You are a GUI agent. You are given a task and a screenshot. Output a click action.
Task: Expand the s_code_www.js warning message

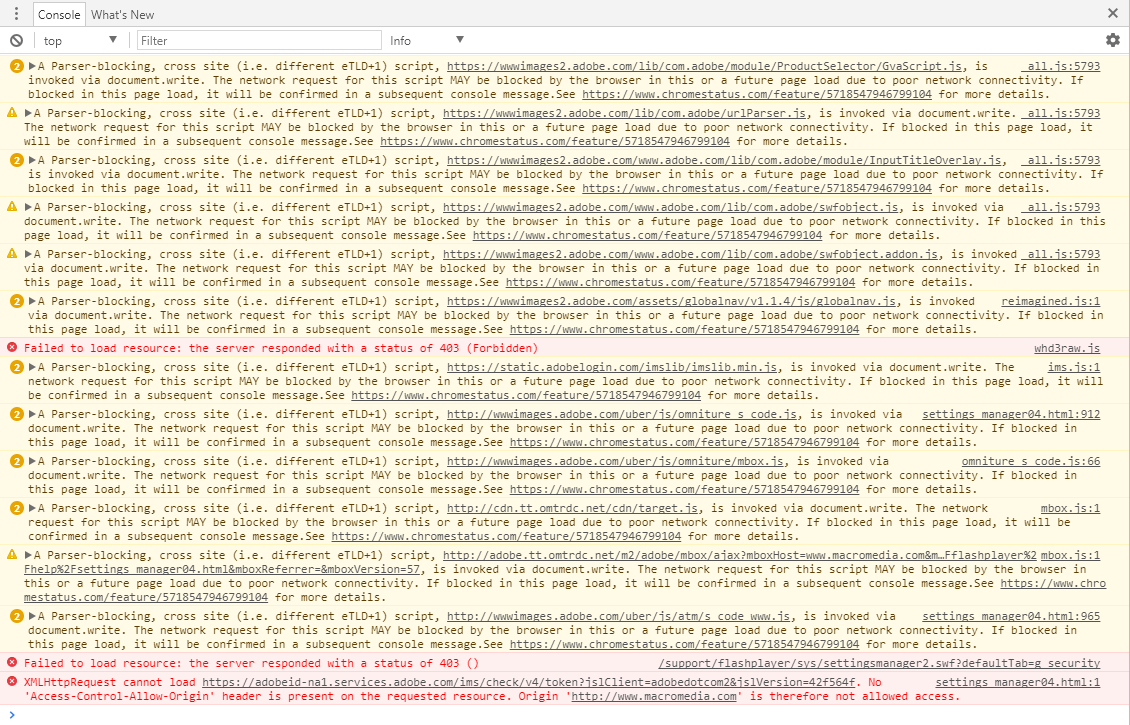tap(32, 616)
